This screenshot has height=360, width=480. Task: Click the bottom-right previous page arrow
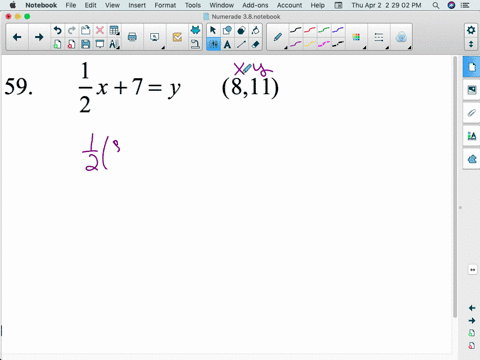click(x=472, y=308)
